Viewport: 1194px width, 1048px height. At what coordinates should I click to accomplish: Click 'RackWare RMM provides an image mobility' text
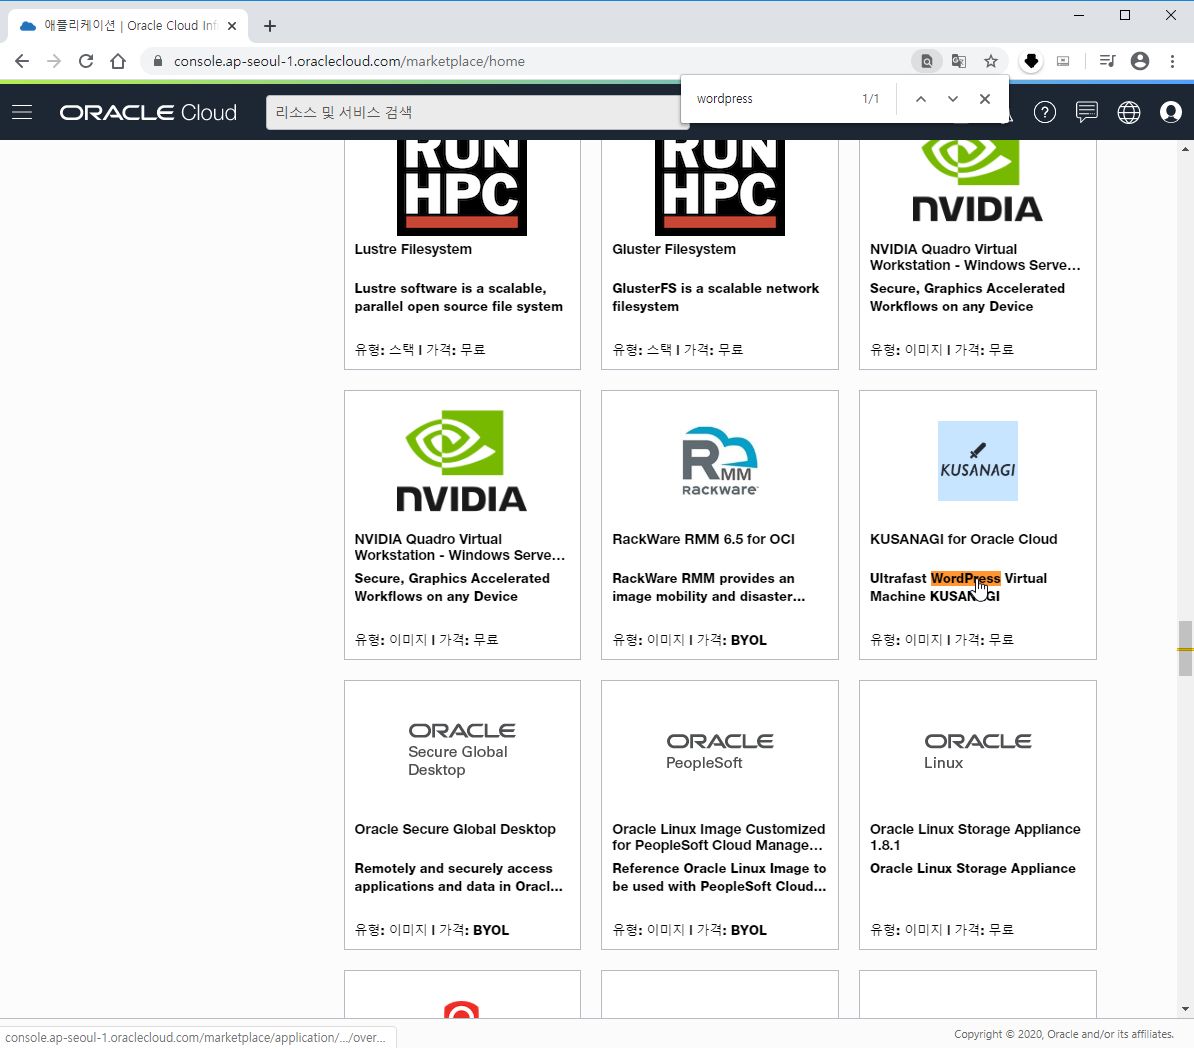pos(708,587)
